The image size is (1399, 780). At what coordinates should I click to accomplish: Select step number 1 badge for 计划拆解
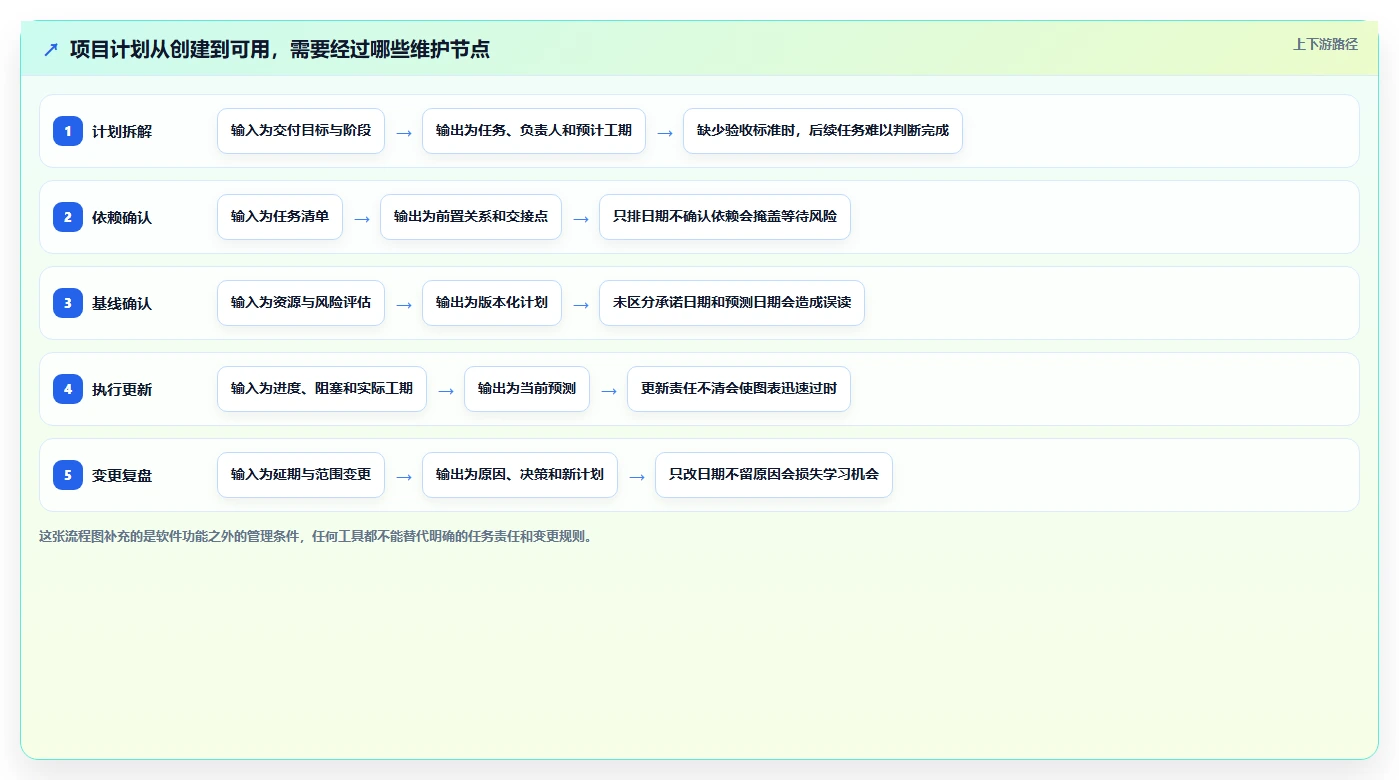[68, 131]
